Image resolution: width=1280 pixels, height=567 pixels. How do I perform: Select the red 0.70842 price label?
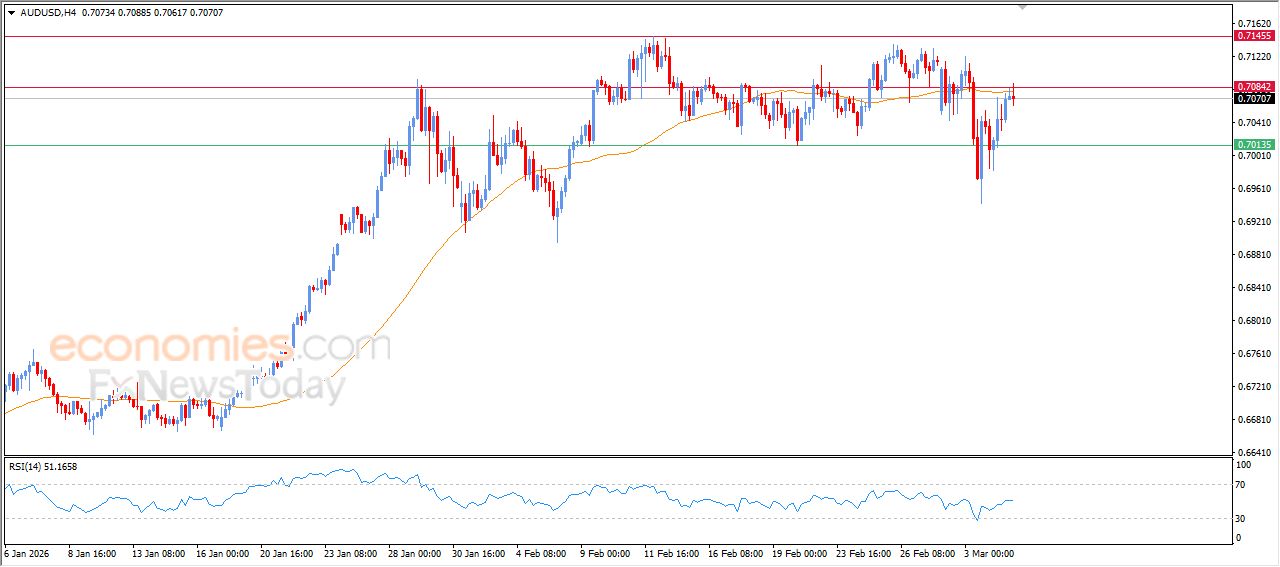[x=1254, y=87]
